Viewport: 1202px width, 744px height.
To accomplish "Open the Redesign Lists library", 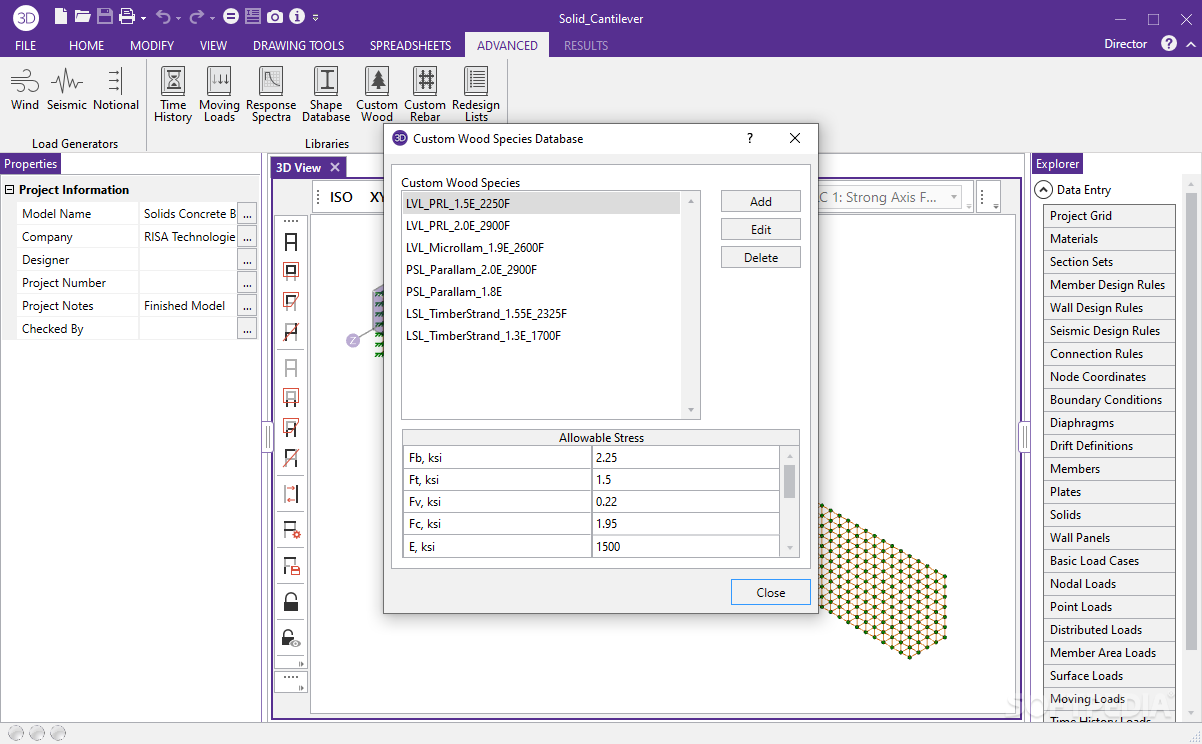I will [476, 94].
